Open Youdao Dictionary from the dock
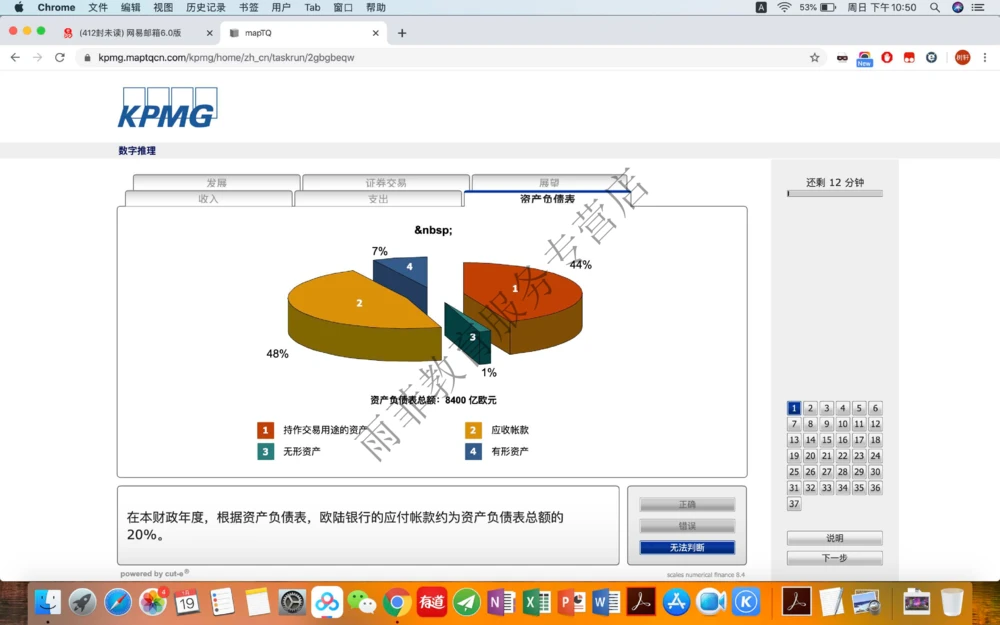This screenshot has width=1000, height=625. tap(432, 602)
